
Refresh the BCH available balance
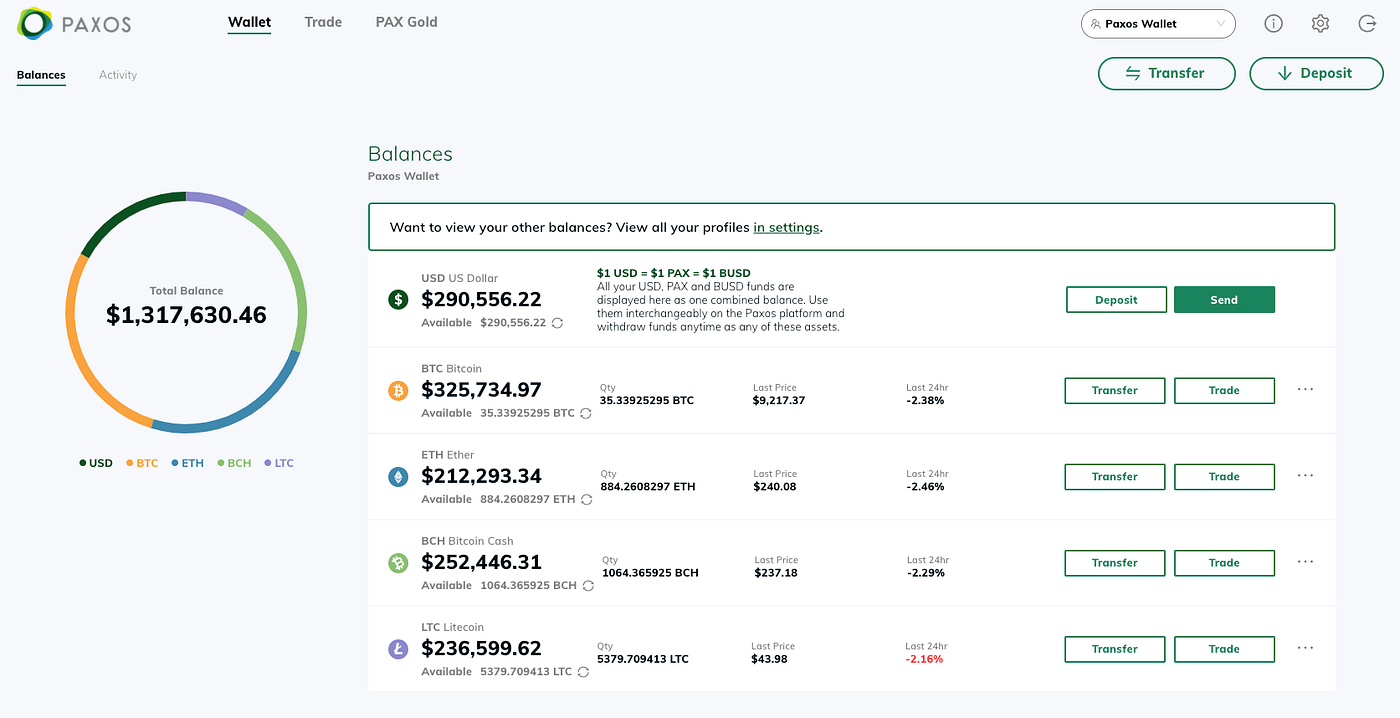click(x=588, y=585)
